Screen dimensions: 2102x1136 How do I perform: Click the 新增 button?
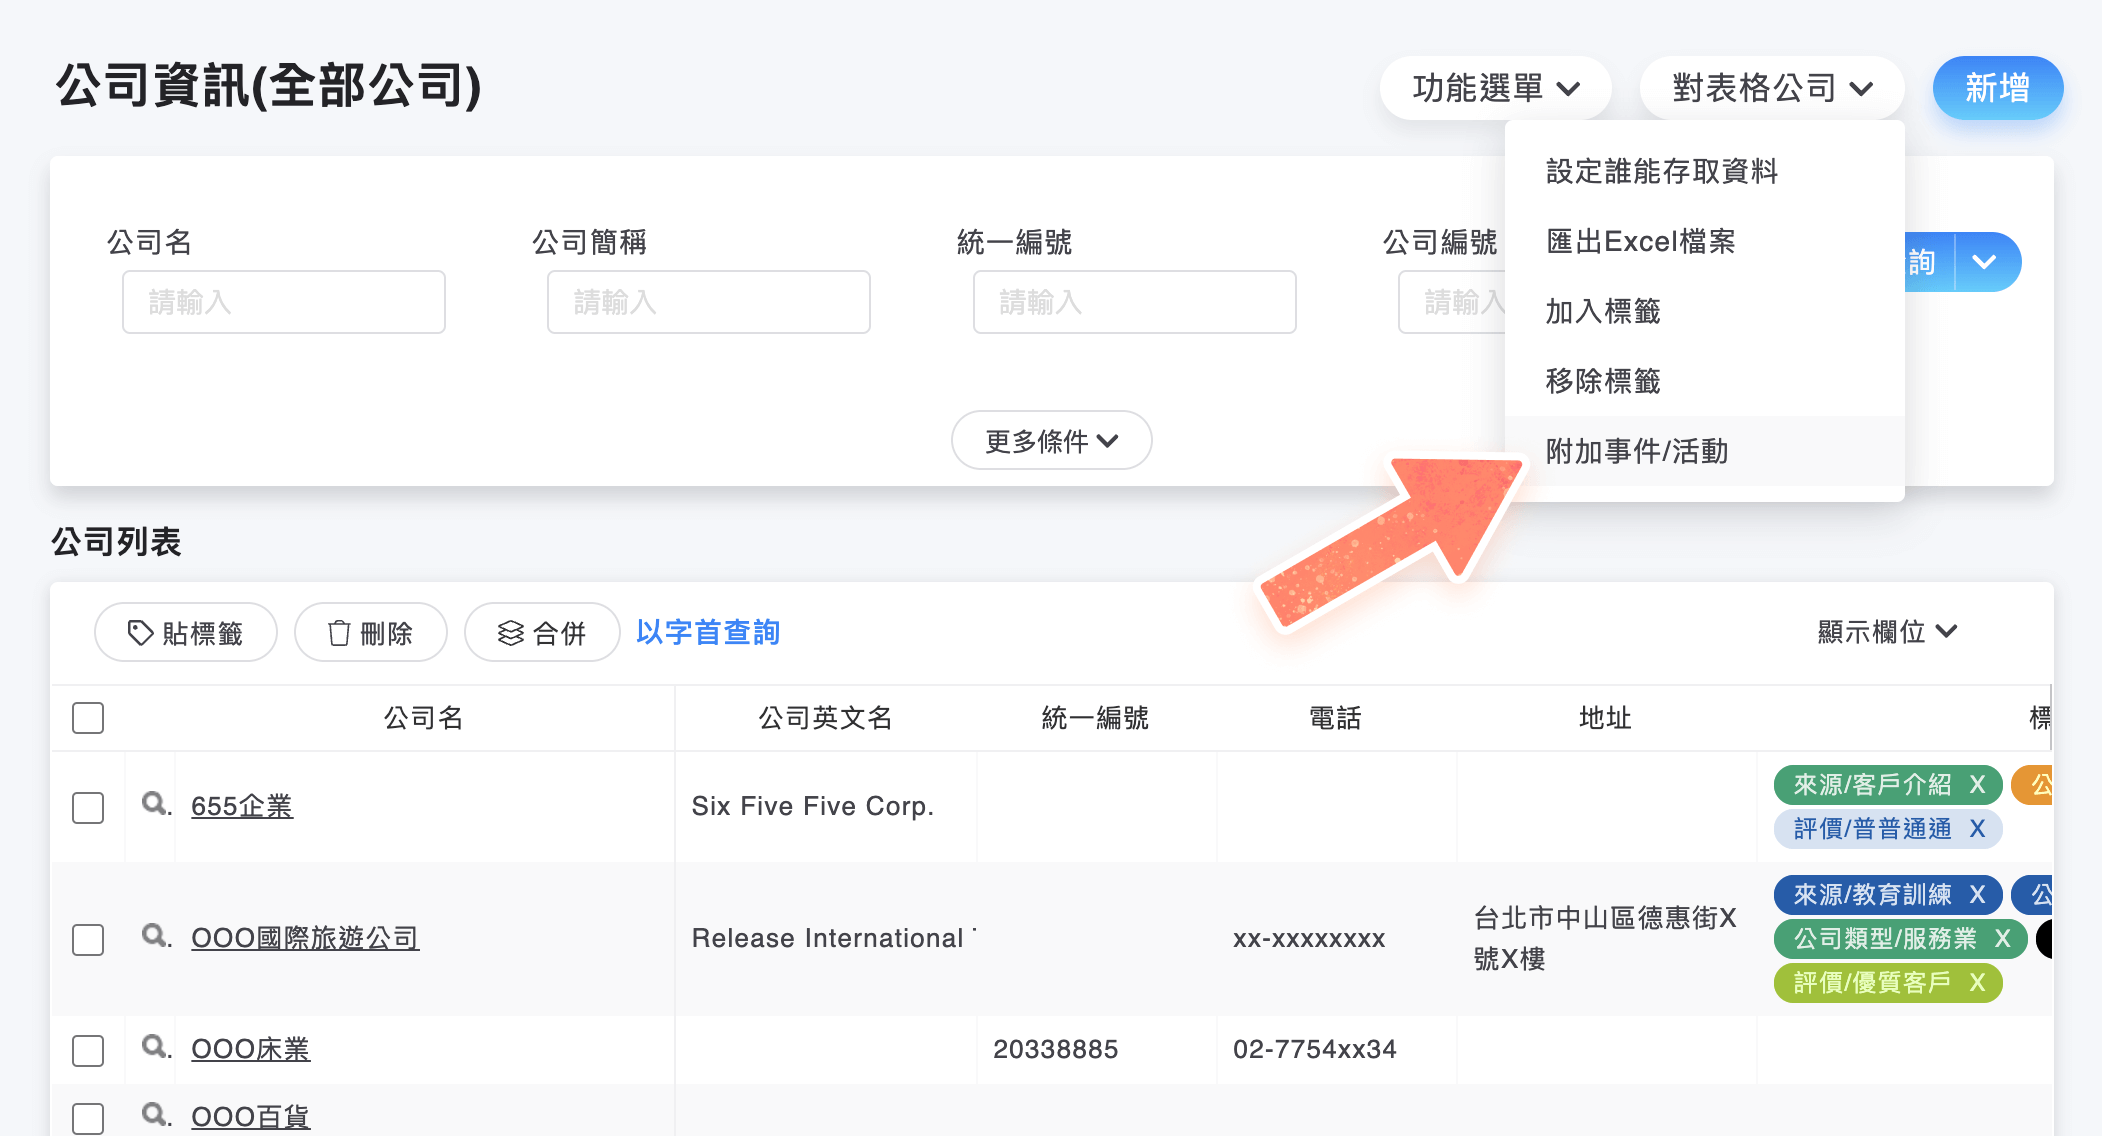[1997, 88]
